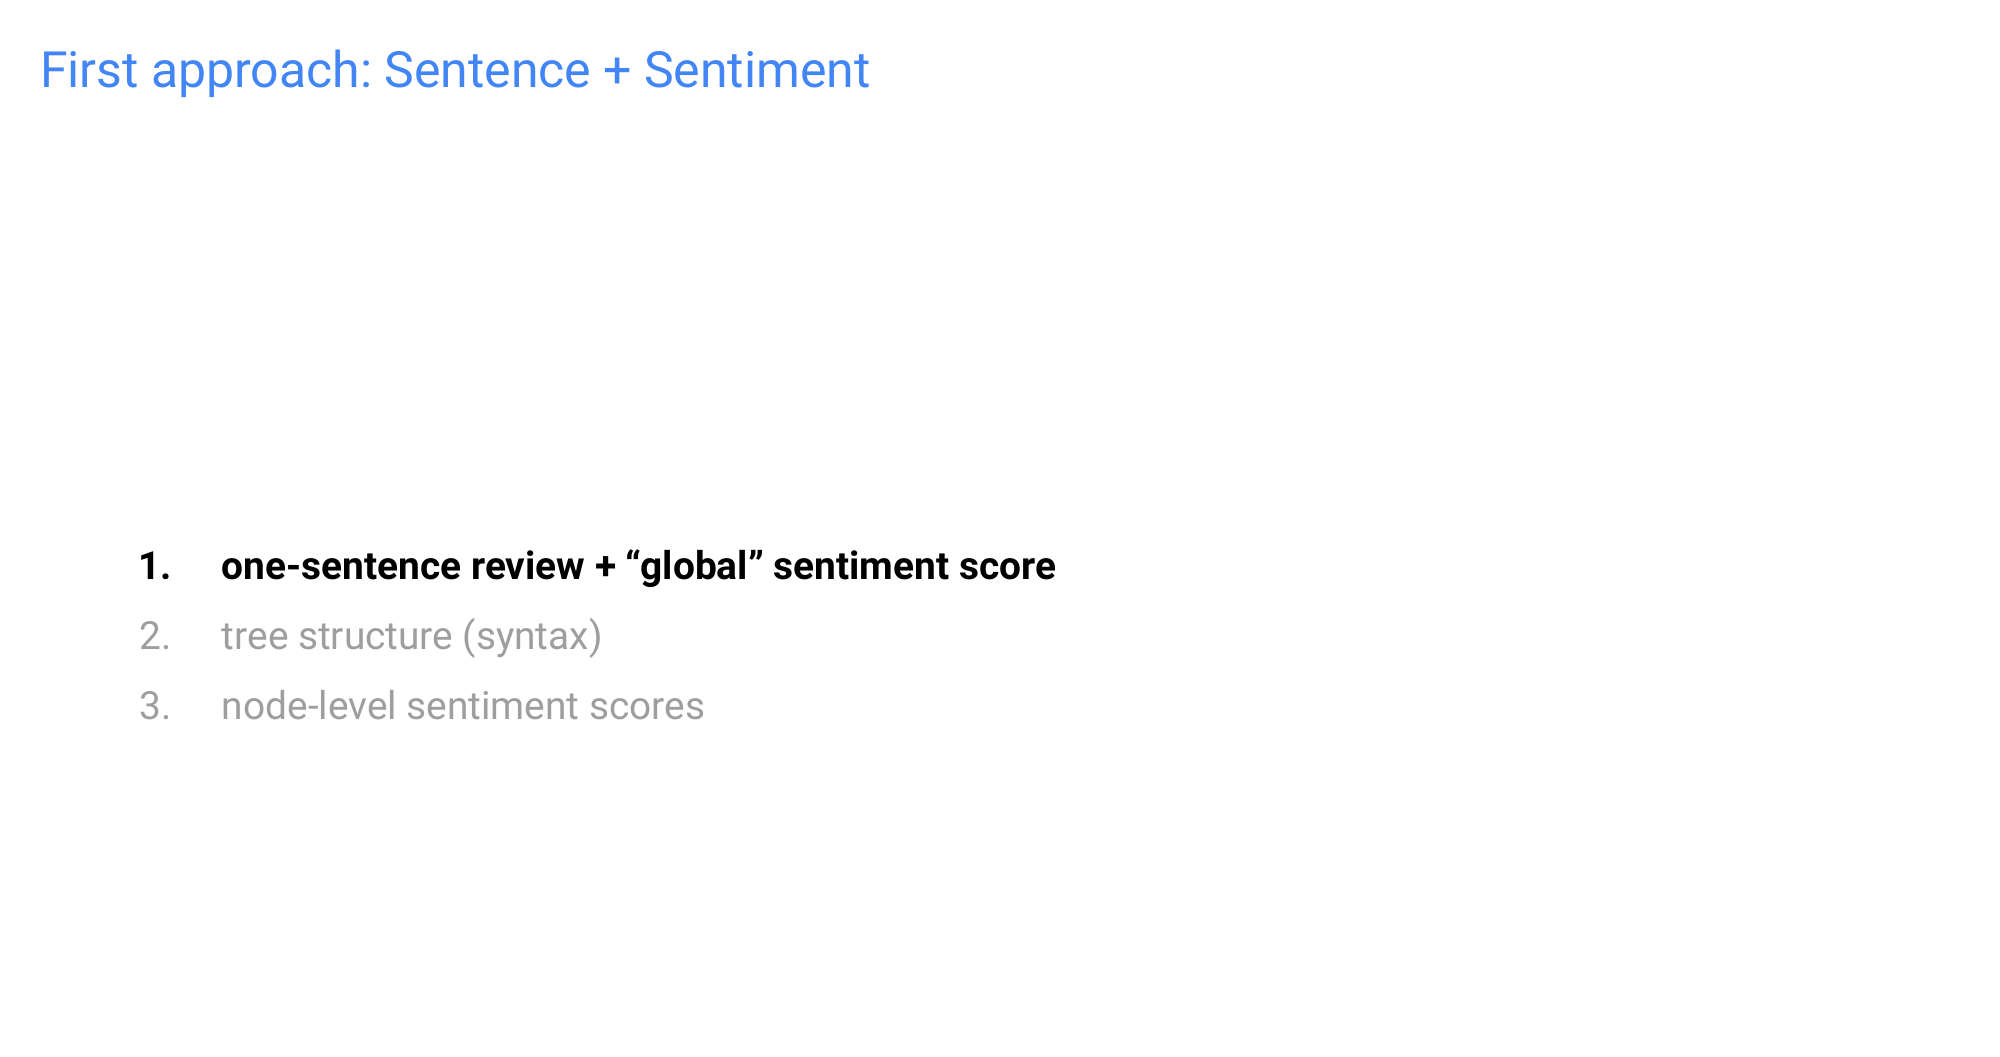Click the slide title "First approach: Sentence + Sentiment"
Screen dimensions: 2000x1057
pos(454,71)
